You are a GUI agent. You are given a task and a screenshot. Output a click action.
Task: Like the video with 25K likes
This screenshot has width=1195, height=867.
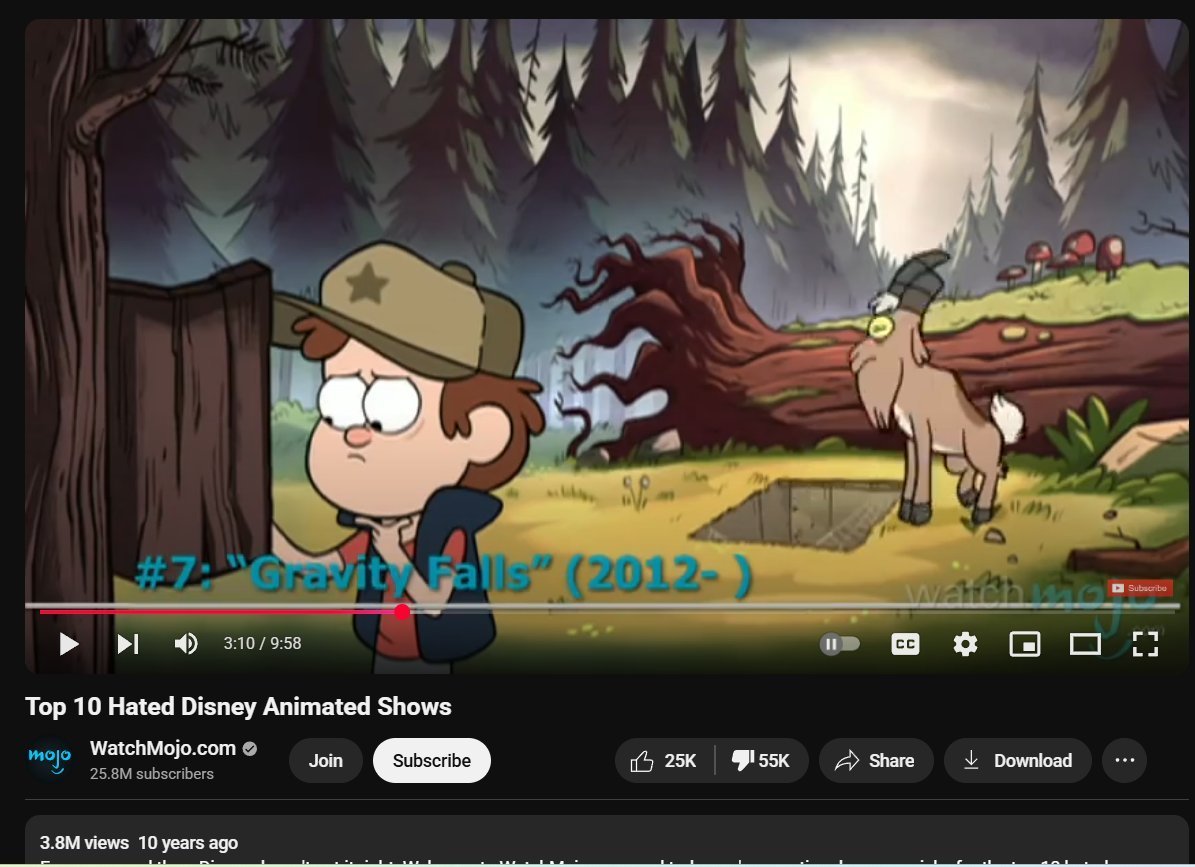[664, 760]
